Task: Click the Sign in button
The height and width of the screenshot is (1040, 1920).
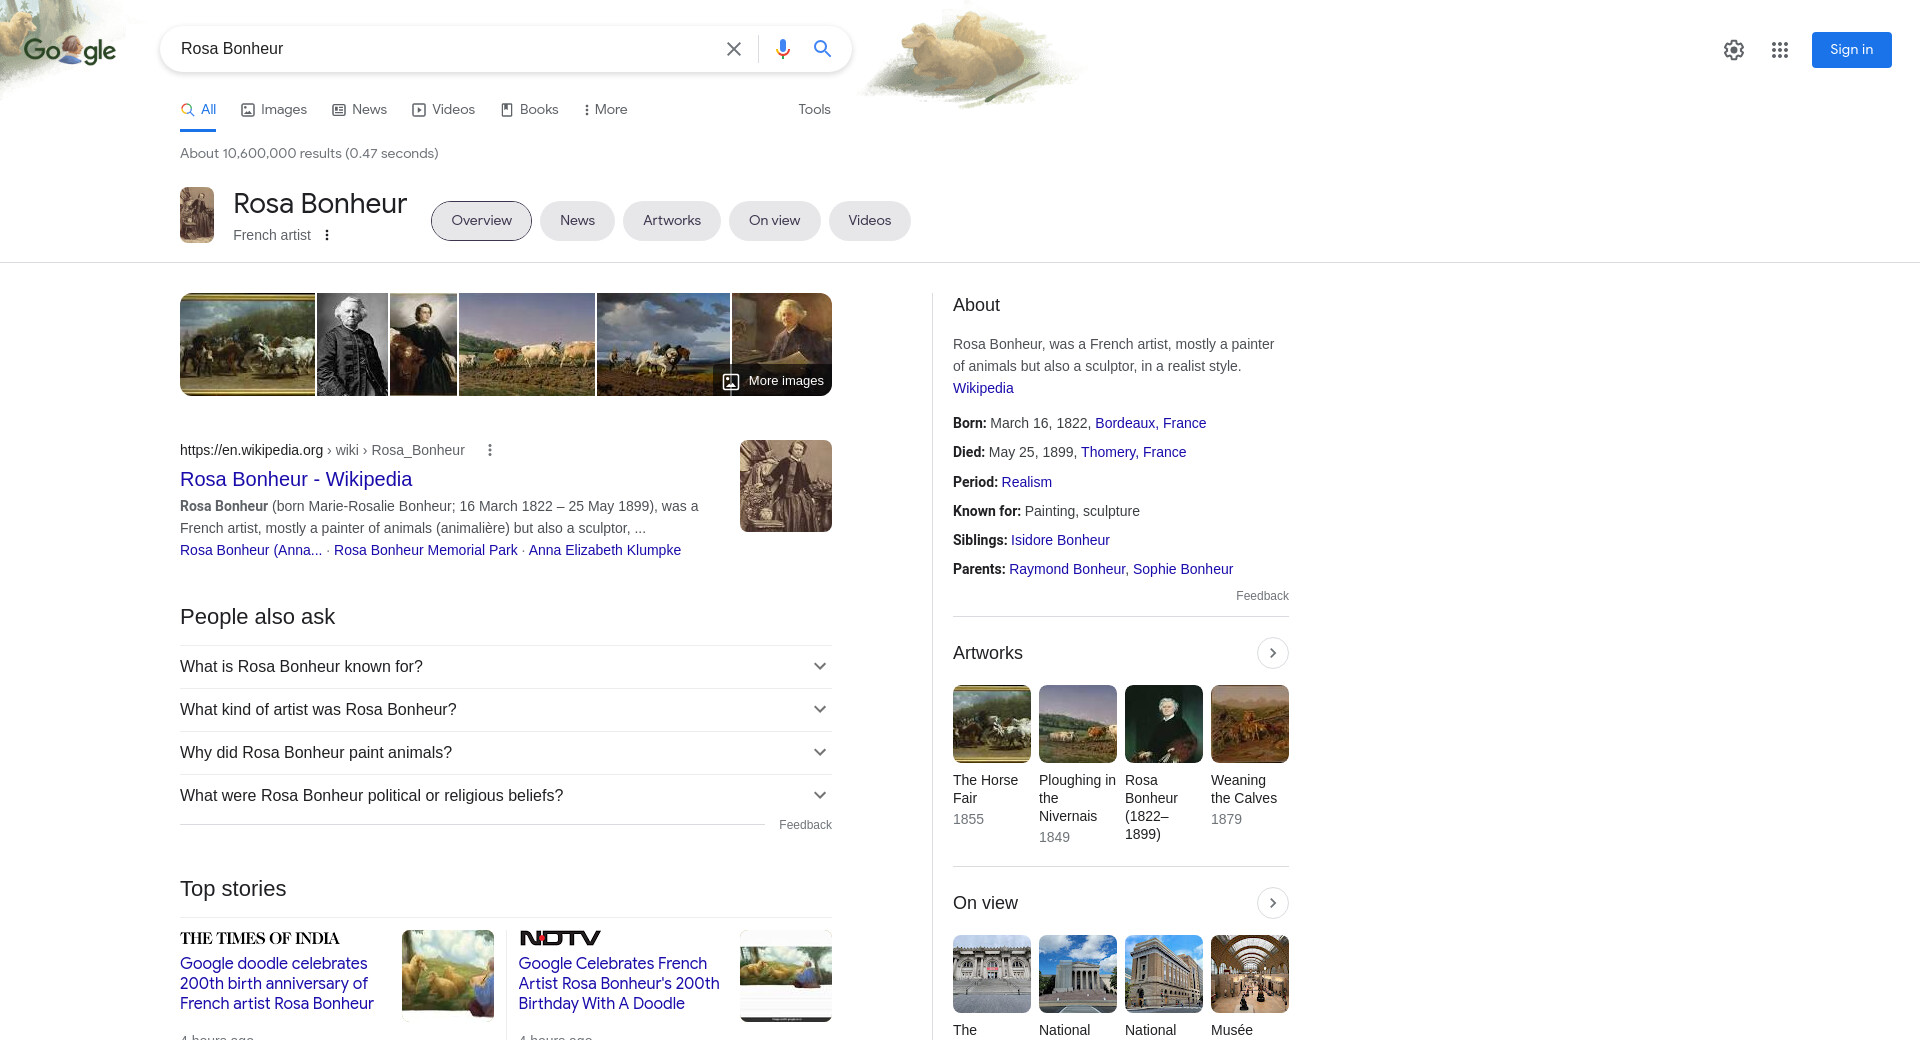Action: coord(1851,50)
